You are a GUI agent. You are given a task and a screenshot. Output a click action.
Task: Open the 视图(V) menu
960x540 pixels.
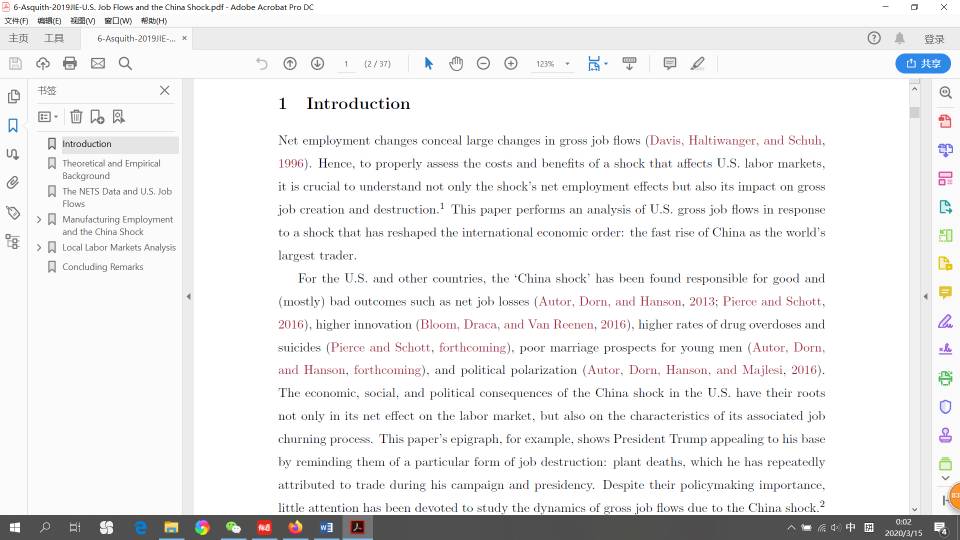(x=83, y=21)
